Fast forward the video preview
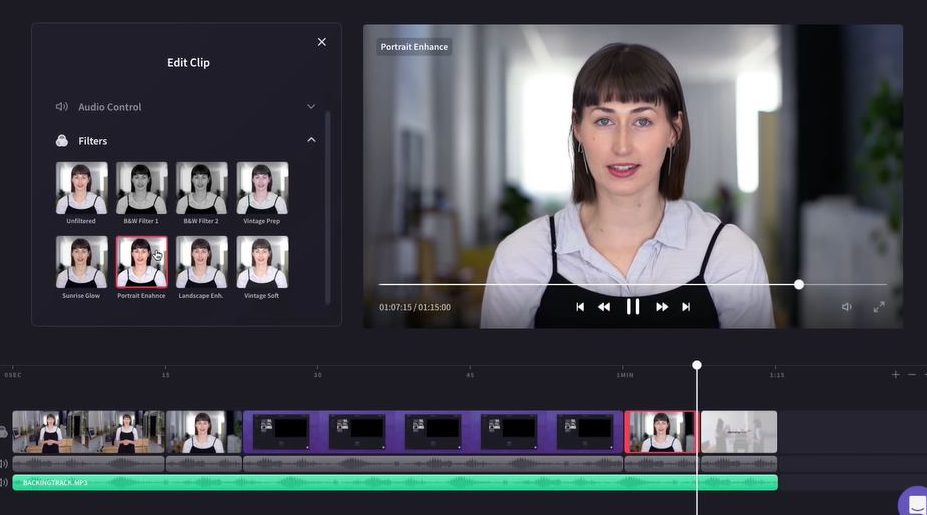Image resolution: width=927 pixels, height=515 pixels. tap(662, 307)
